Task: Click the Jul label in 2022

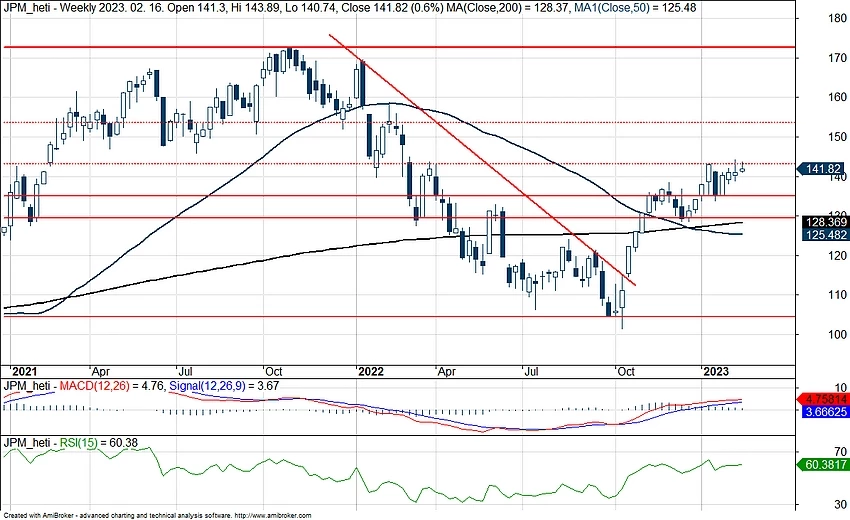Action: tap(531, 371)
